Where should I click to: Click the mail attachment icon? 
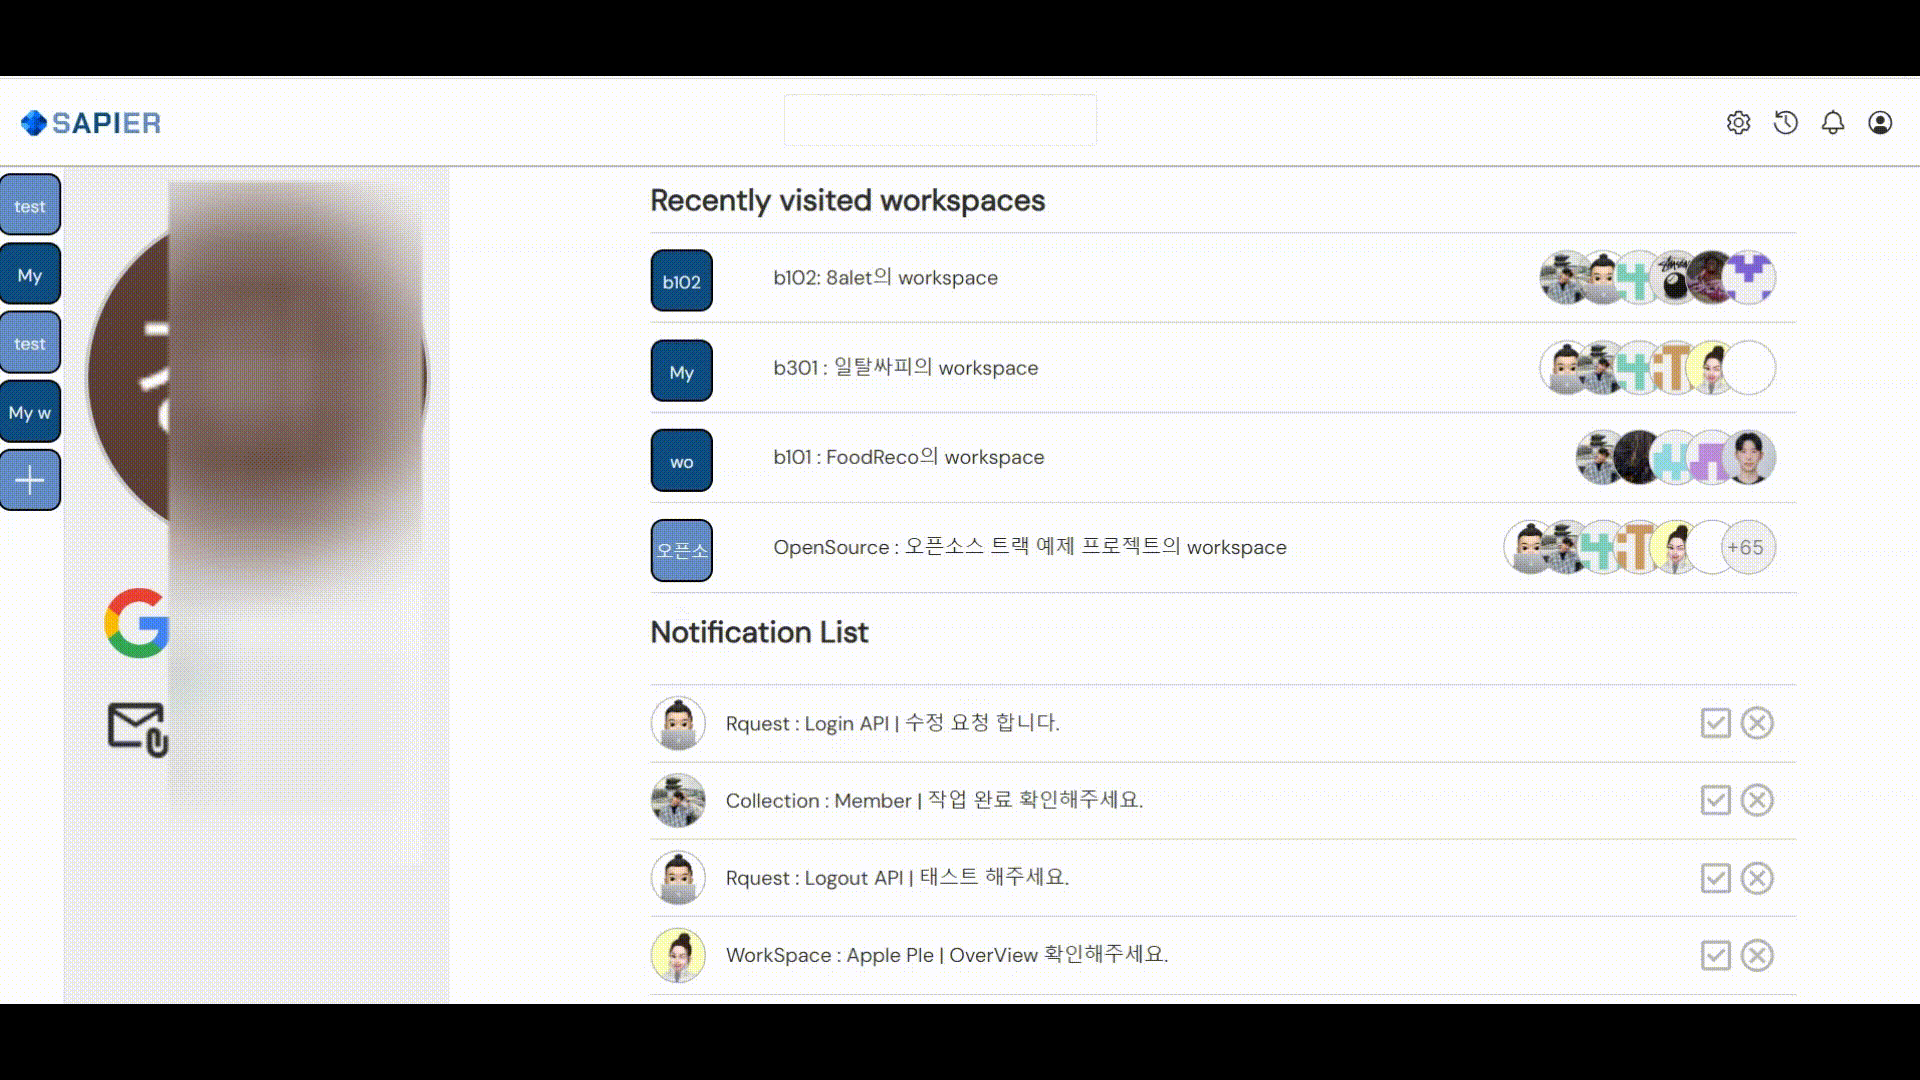coord(137,729)
